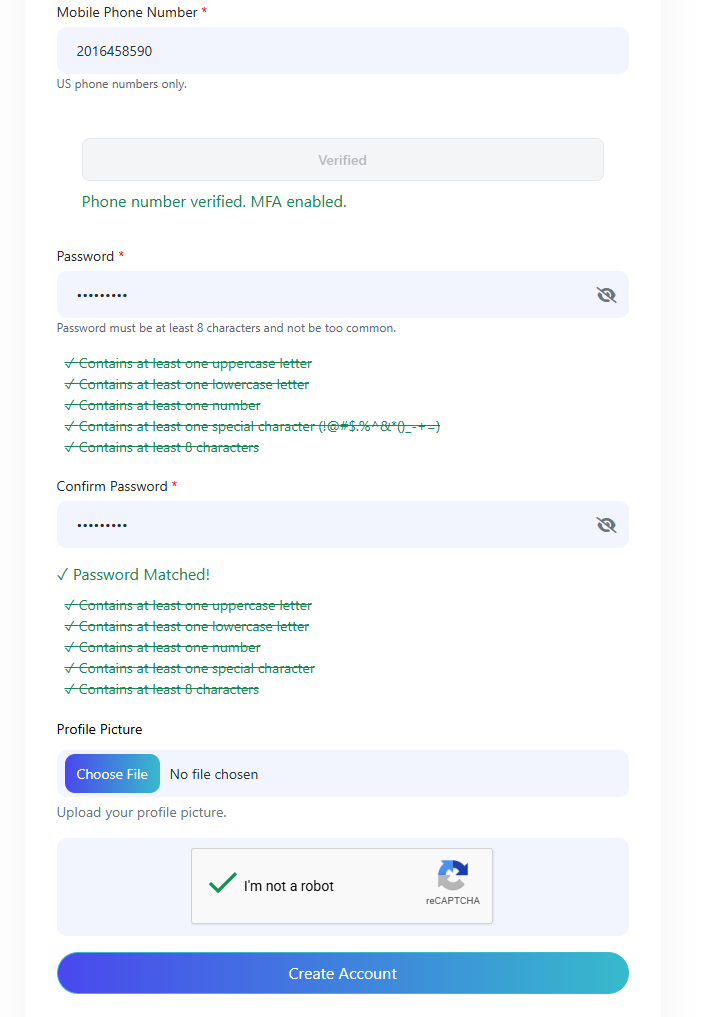Image resolution: width=706 pixels, height=1017 pixels.
Task: Click the reCAPTCHA text label
Action: (x=453, y=900)
